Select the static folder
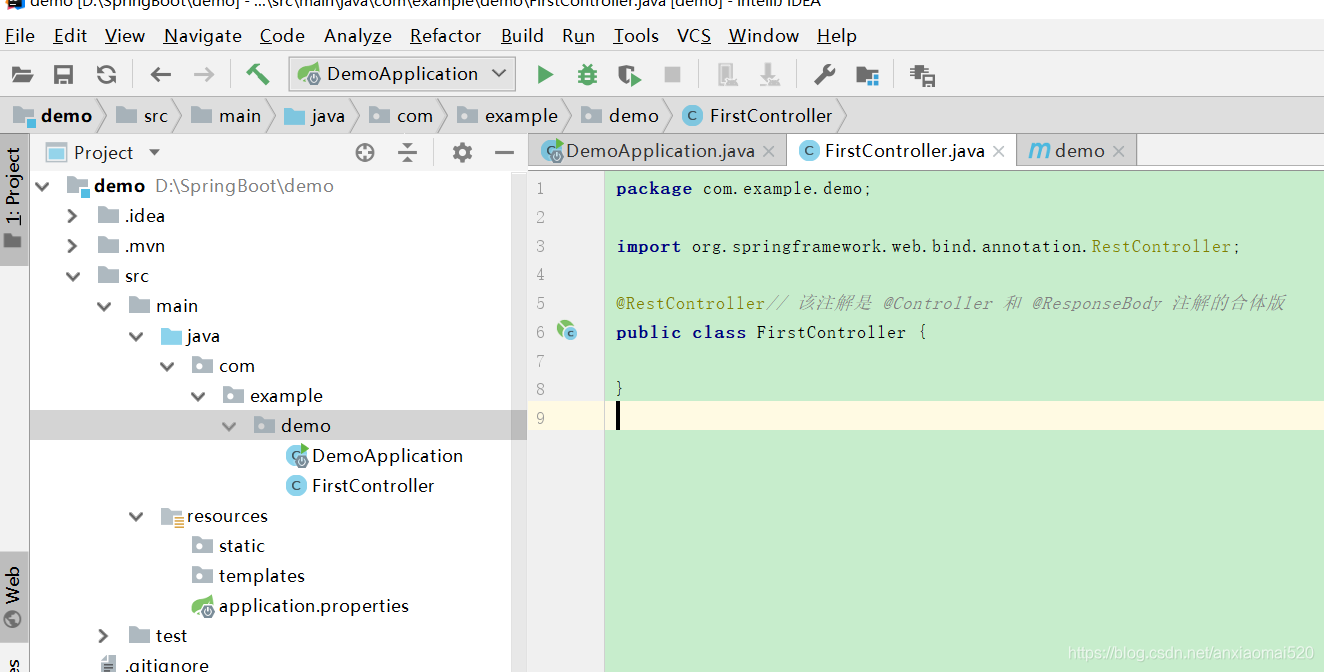Screen dimensions: 1324x672 coord(241,546)
